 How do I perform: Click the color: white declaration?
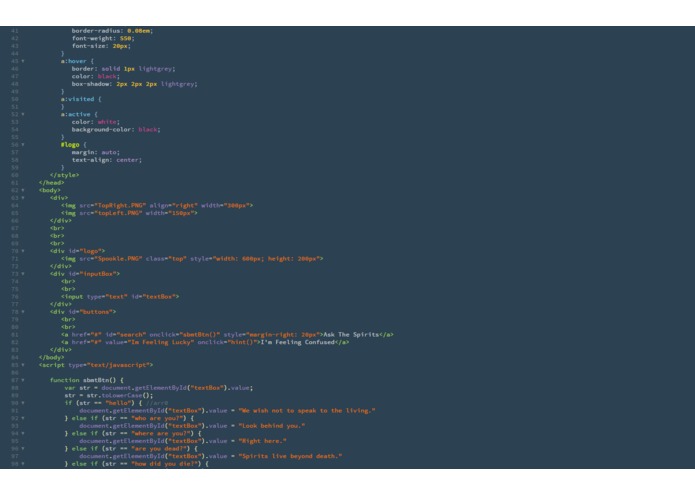tap(95, 122)
